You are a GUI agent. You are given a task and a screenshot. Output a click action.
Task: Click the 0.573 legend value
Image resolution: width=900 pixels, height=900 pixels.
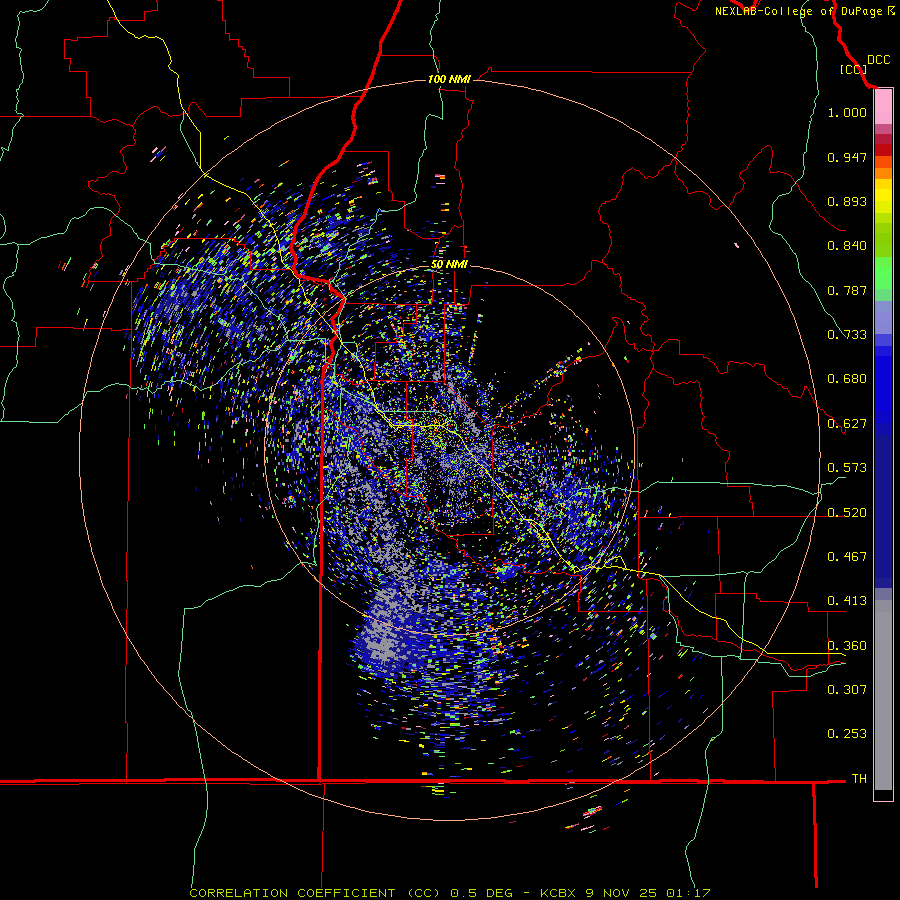tap(847, 468)
